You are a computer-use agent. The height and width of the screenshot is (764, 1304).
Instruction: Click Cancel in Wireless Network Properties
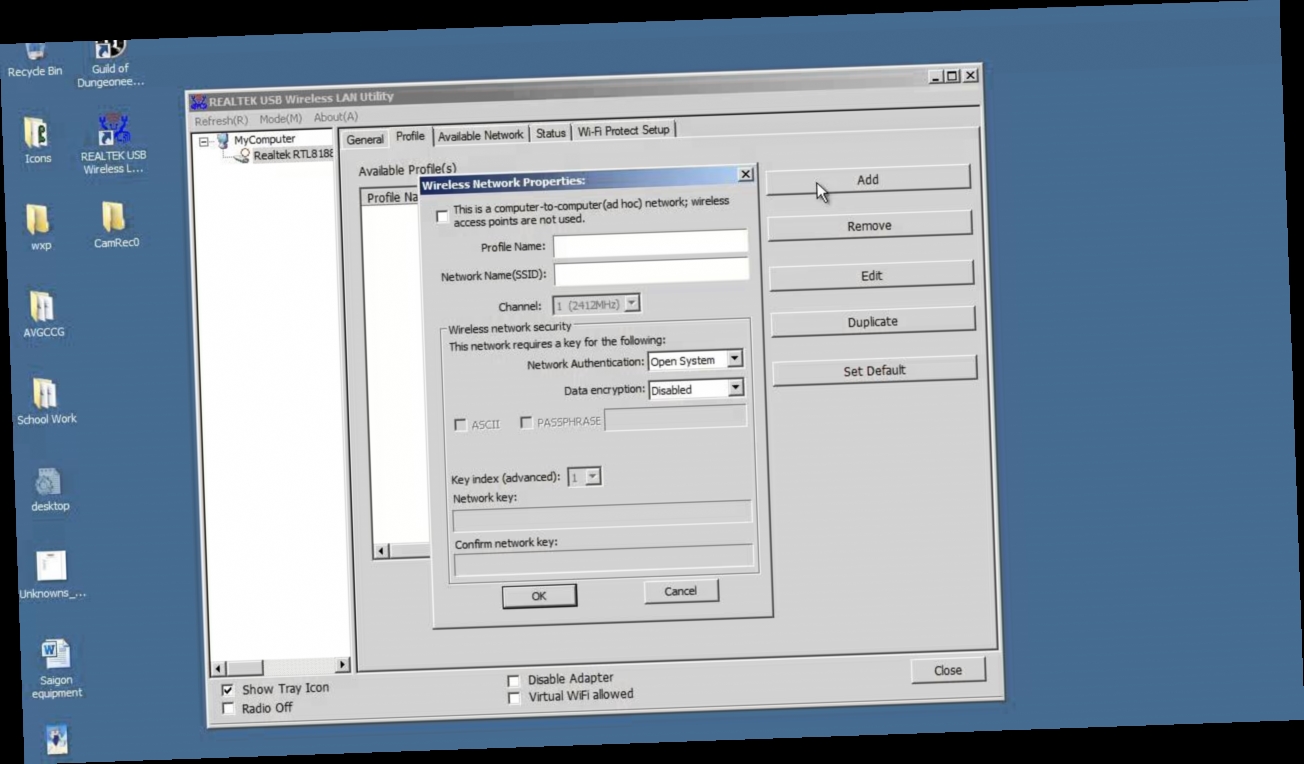pos(681,591)
